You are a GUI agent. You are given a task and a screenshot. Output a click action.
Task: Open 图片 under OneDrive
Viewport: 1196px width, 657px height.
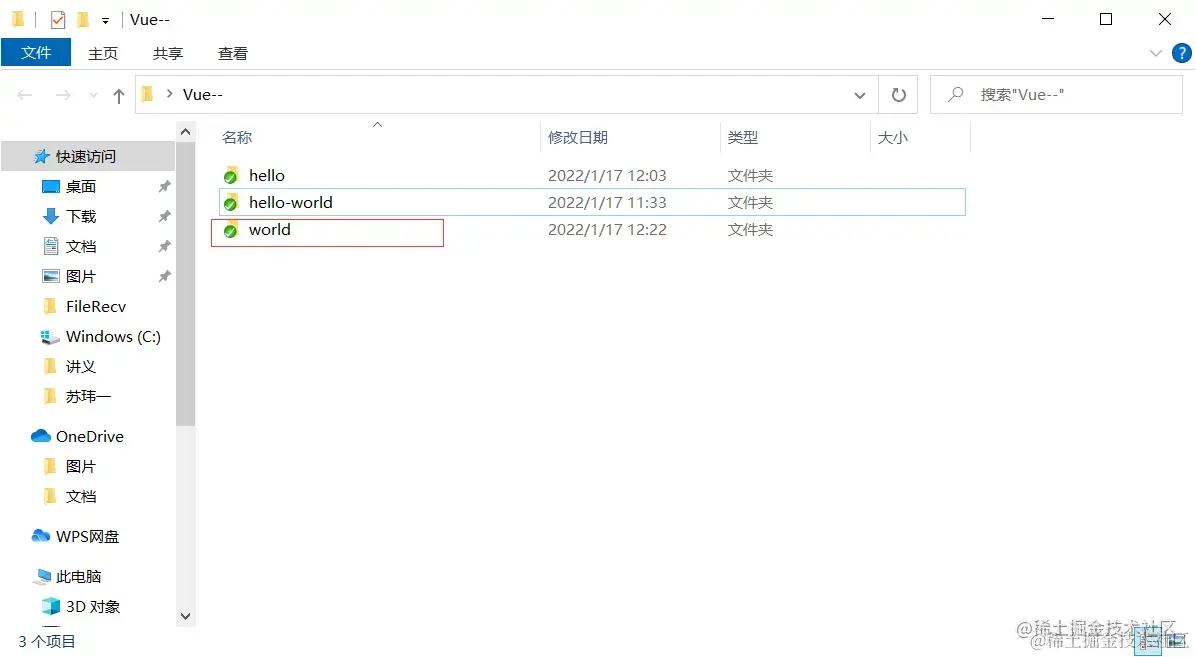click(x=80, y=466)
